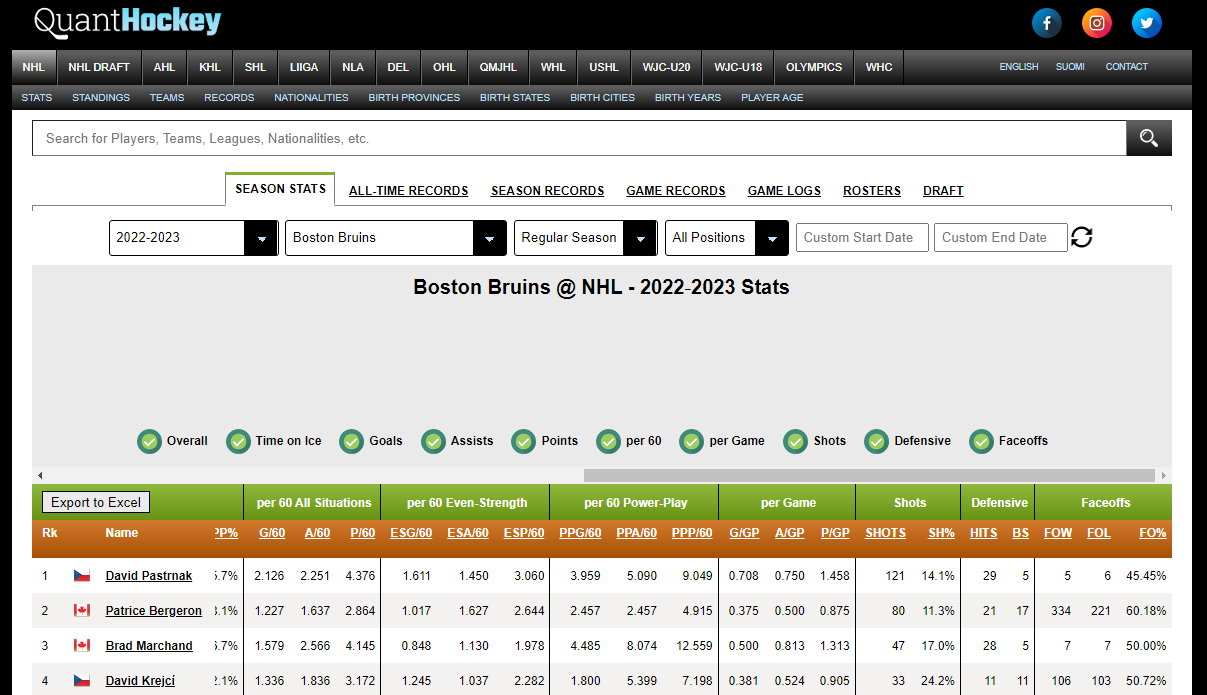Click the Custom Start Date field
This screenshot has width=1207, height=695.
pos(862,238)
